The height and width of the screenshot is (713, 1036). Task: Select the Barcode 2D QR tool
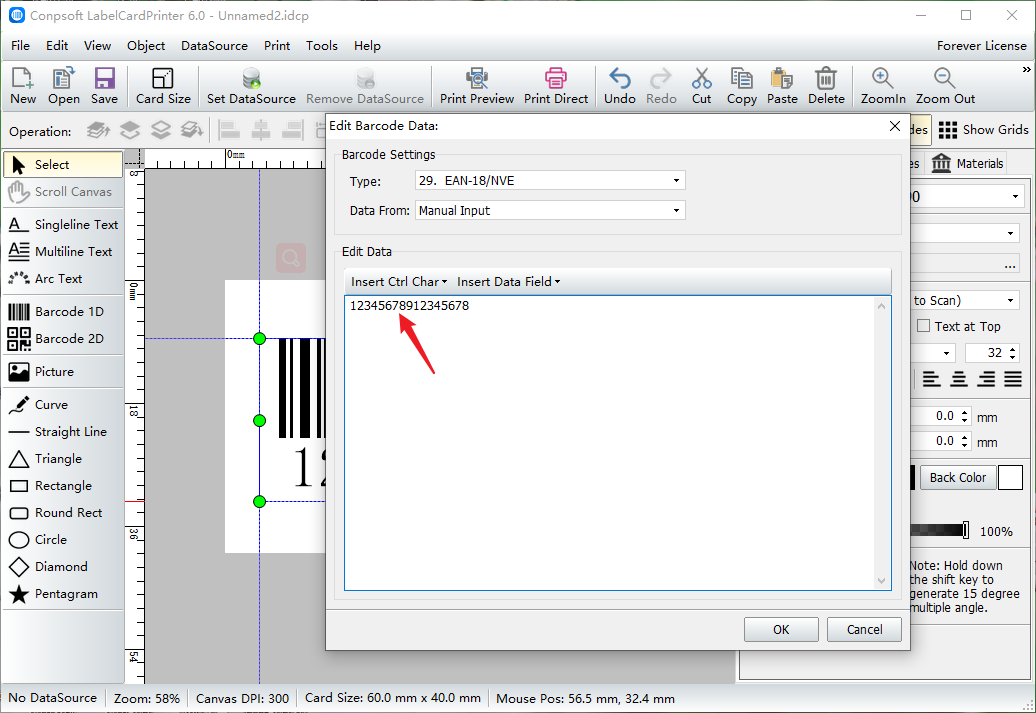point(63,339)
